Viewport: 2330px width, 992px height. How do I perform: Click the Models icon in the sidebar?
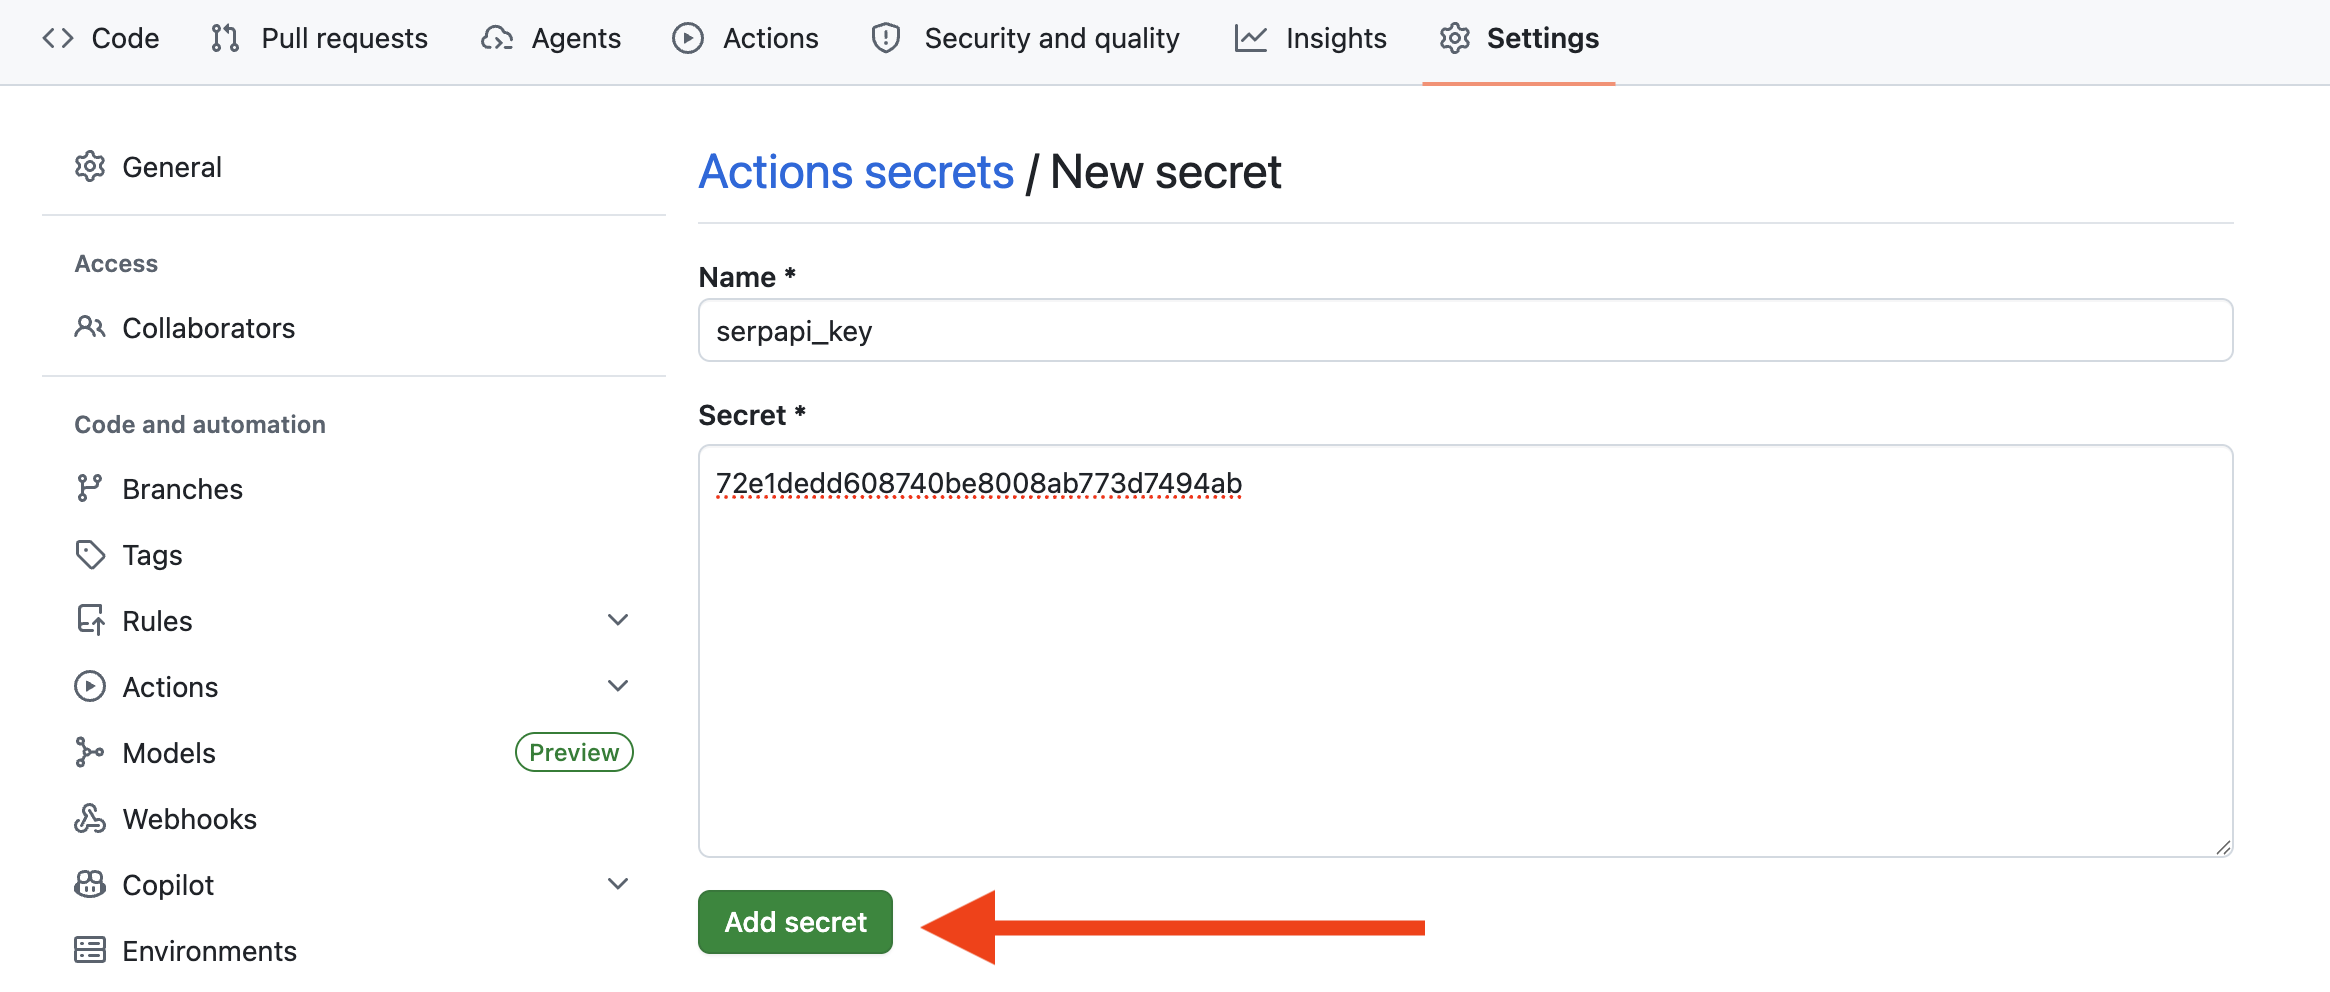click(89, 752)
